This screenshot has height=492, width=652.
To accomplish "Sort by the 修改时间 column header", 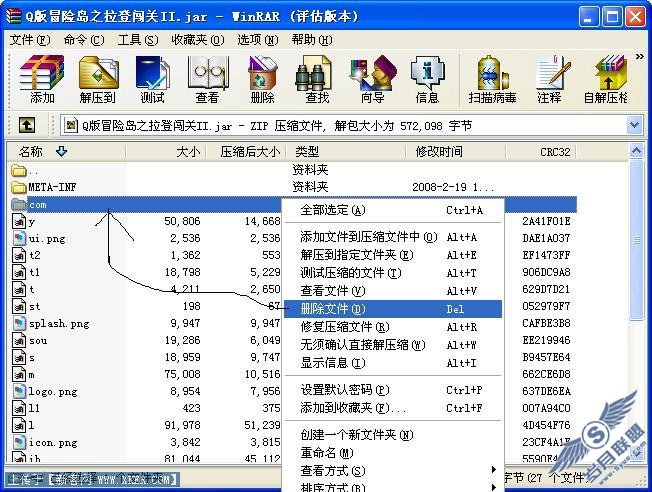I will [456, 152].
